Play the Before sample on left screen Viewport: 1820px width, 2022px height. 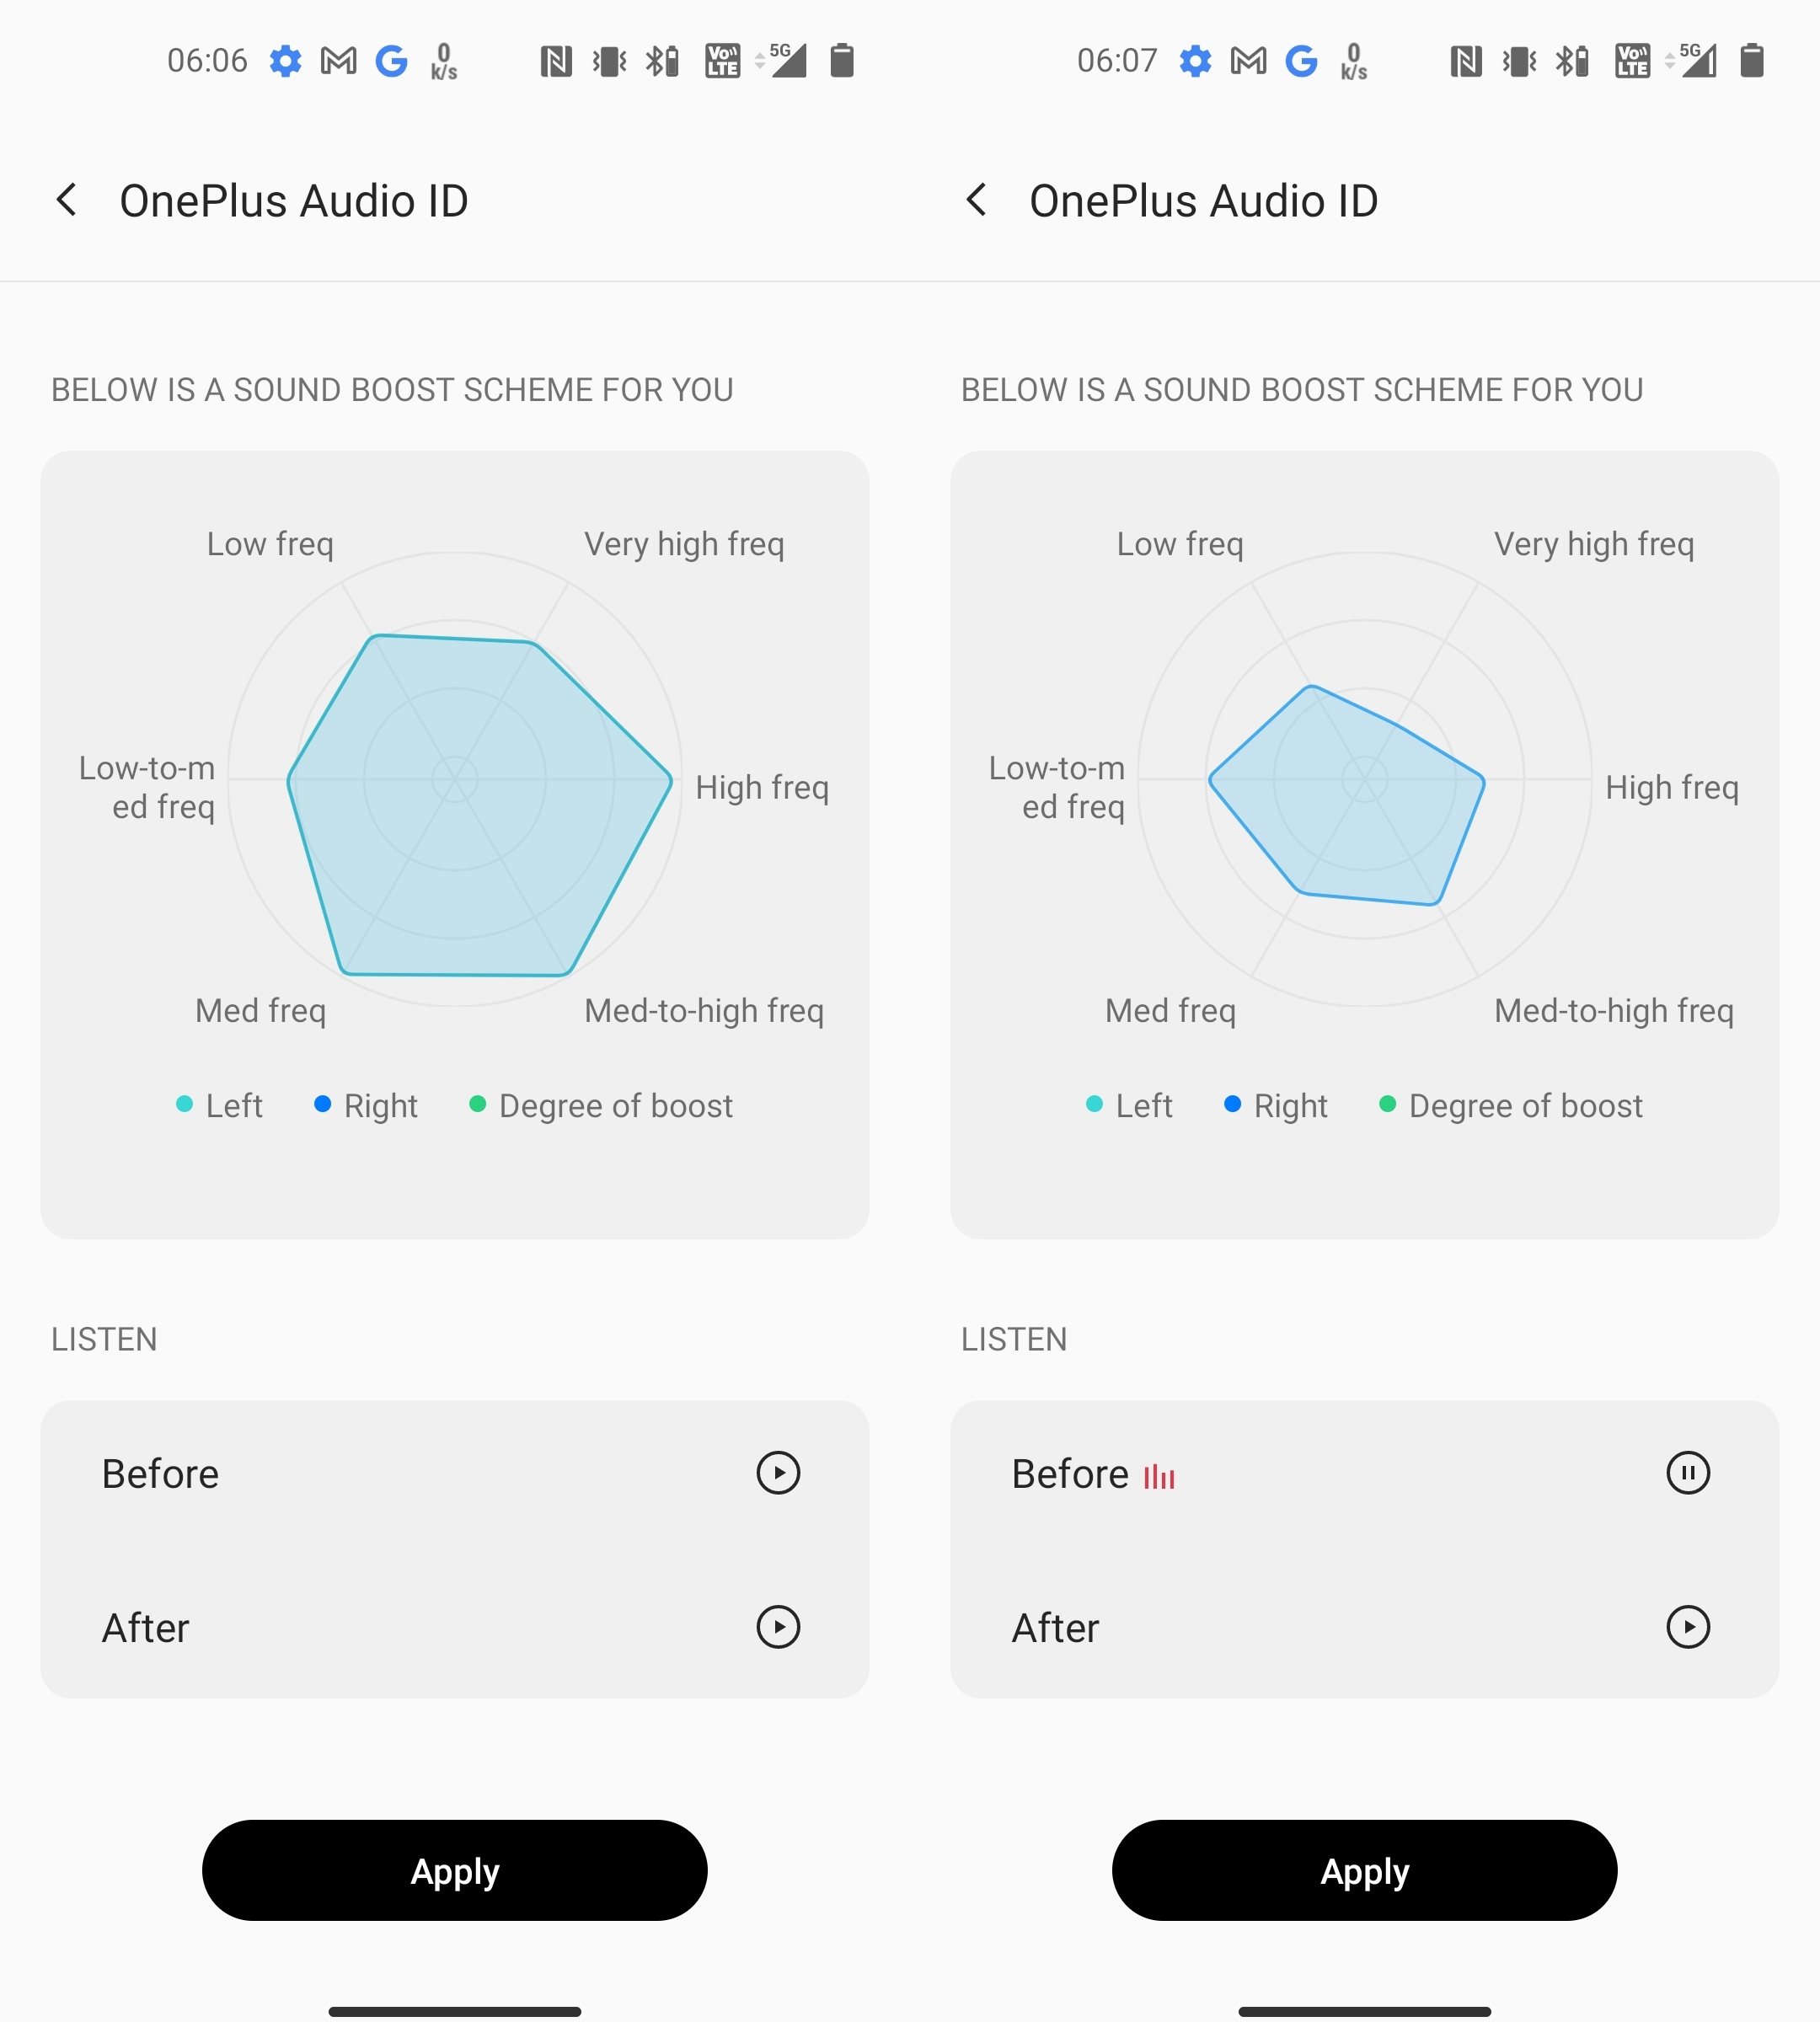coord(778,1473)
